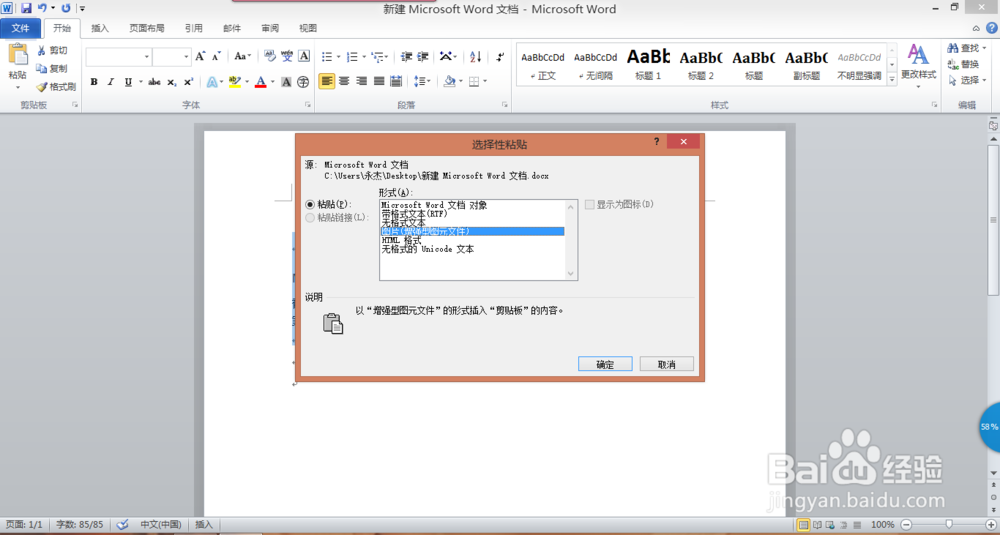Expand the styles gallery
The height and width of the screenshot is (535, 1000).
click(x=892, y=80)
